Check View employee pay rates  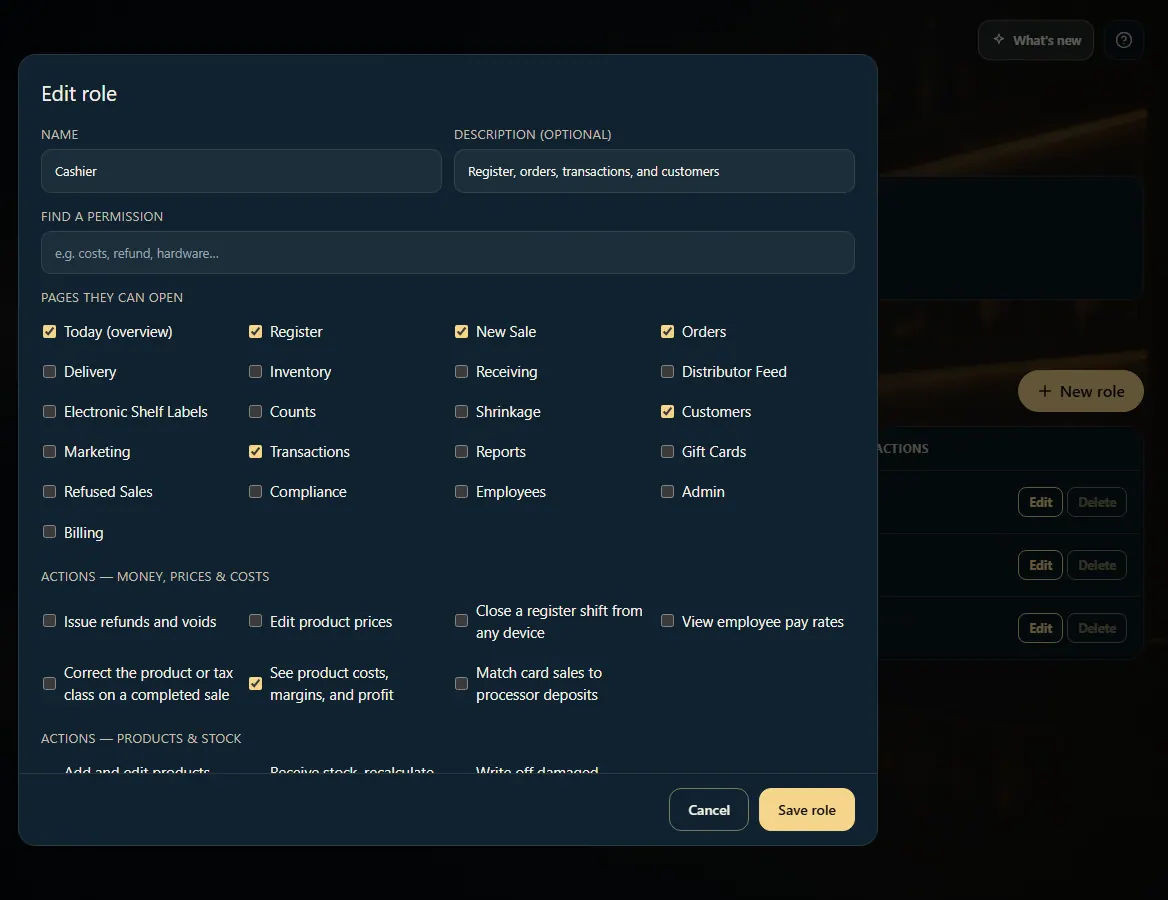667,621
